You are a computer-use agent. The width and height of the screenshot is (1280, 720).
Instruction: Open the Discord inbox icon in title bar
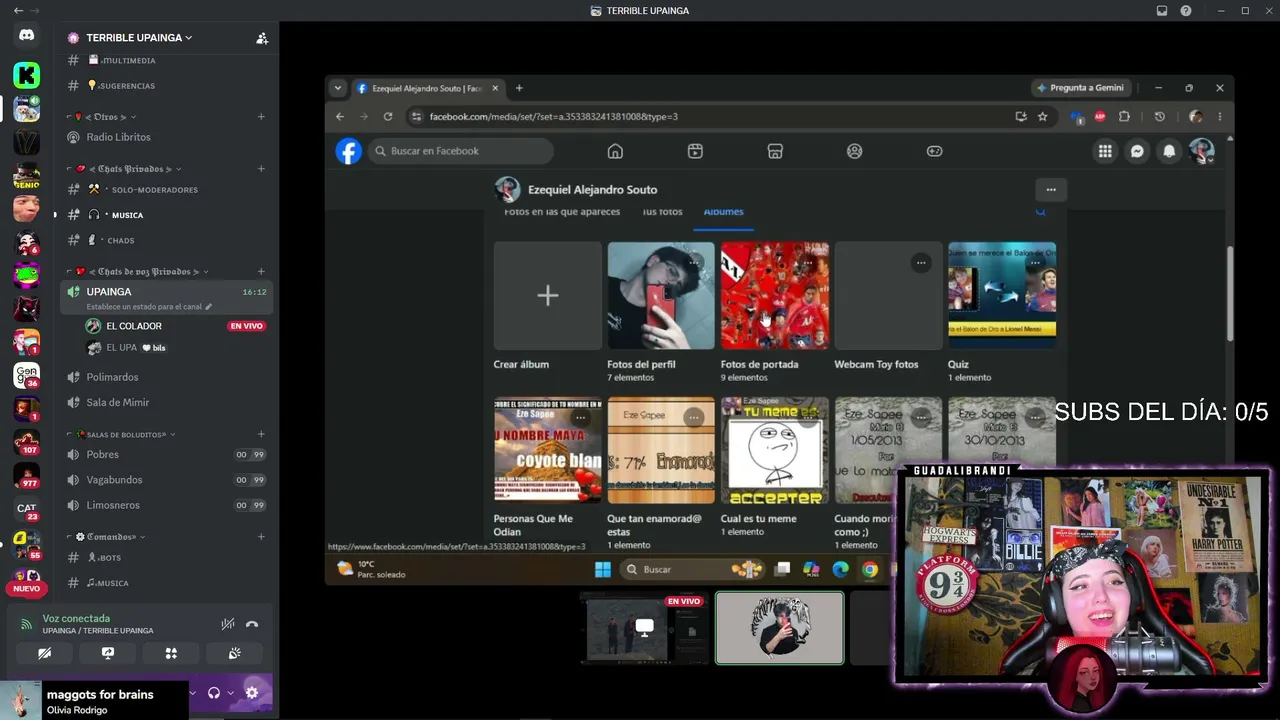point(1162,11)
